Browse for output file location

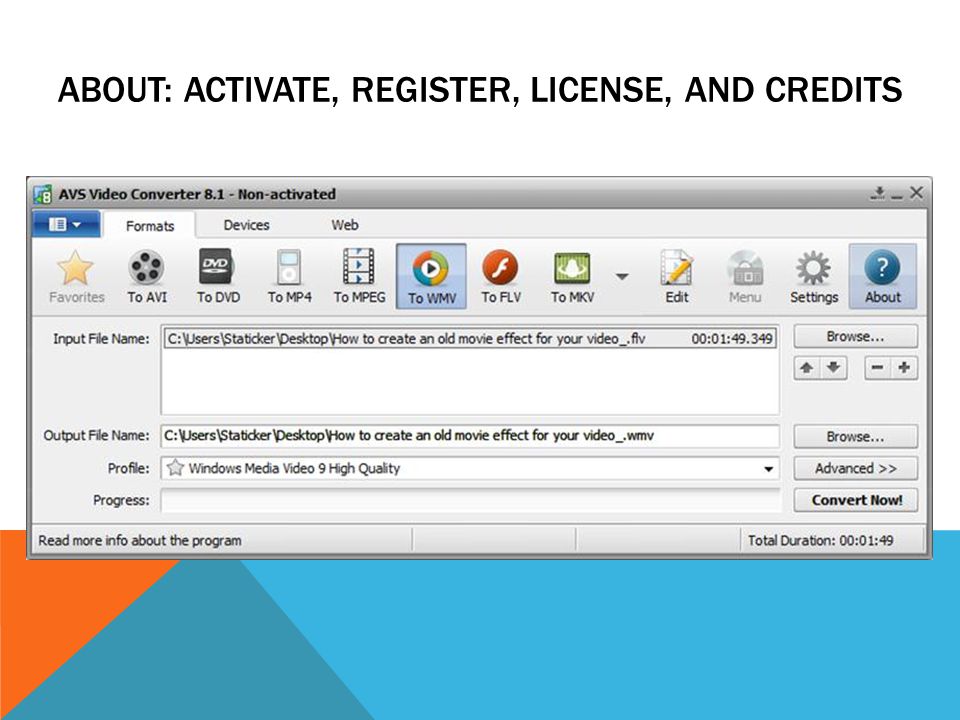pos(855,437)
